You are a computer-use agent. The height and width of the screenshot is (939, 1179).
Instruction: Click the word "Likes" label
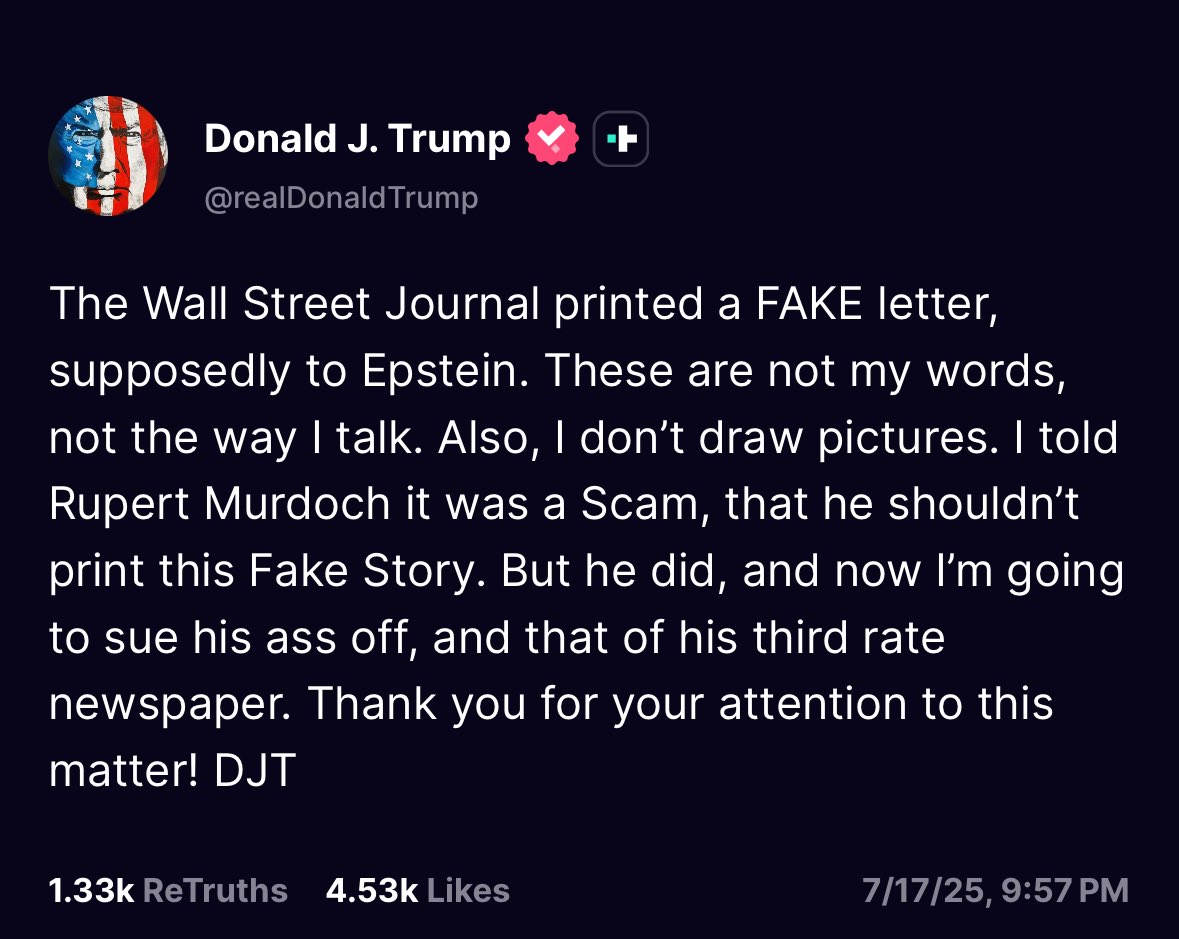[x=468, y=890]
